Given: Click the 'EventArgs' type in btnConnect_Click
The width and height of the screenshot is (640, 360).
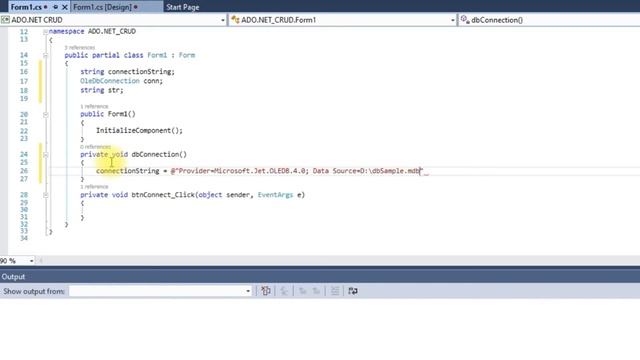Looking at the screenshot, I should [x=276, y=195].
